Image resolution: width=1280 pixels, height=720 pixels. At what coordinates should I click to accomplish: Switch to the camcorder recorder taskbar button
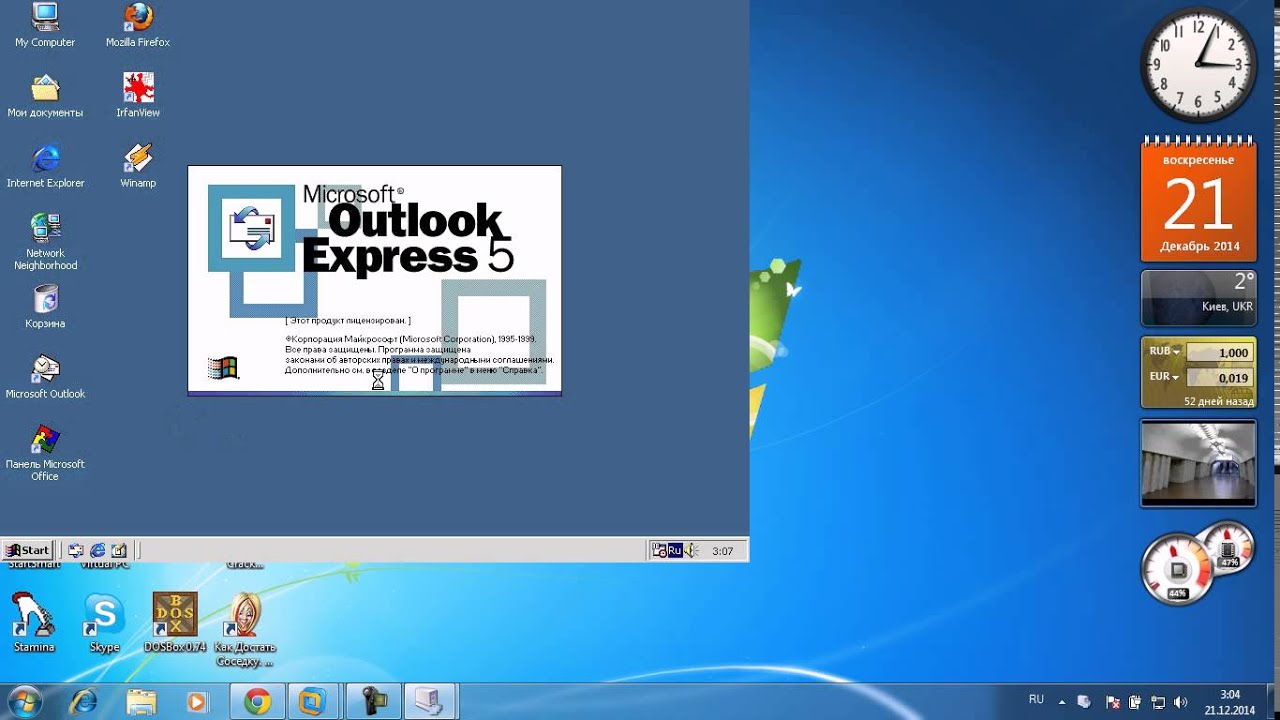point(373,702)
